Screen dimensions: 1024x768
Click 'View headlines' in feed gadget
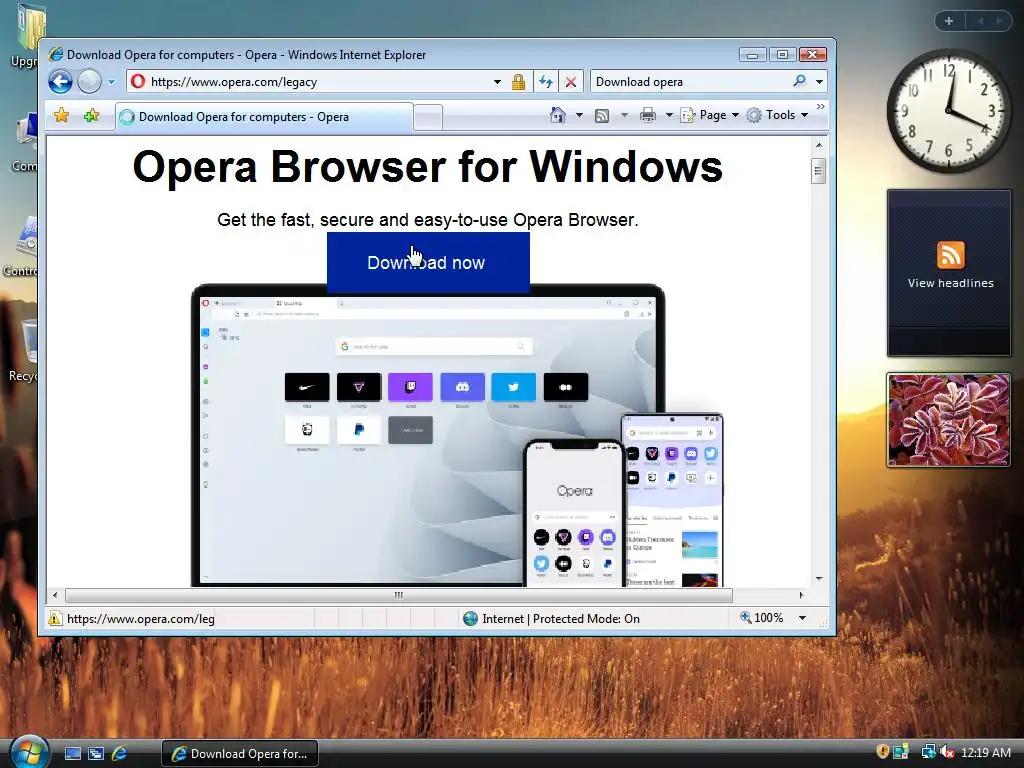pyautogui.click(x=950, y=283)
